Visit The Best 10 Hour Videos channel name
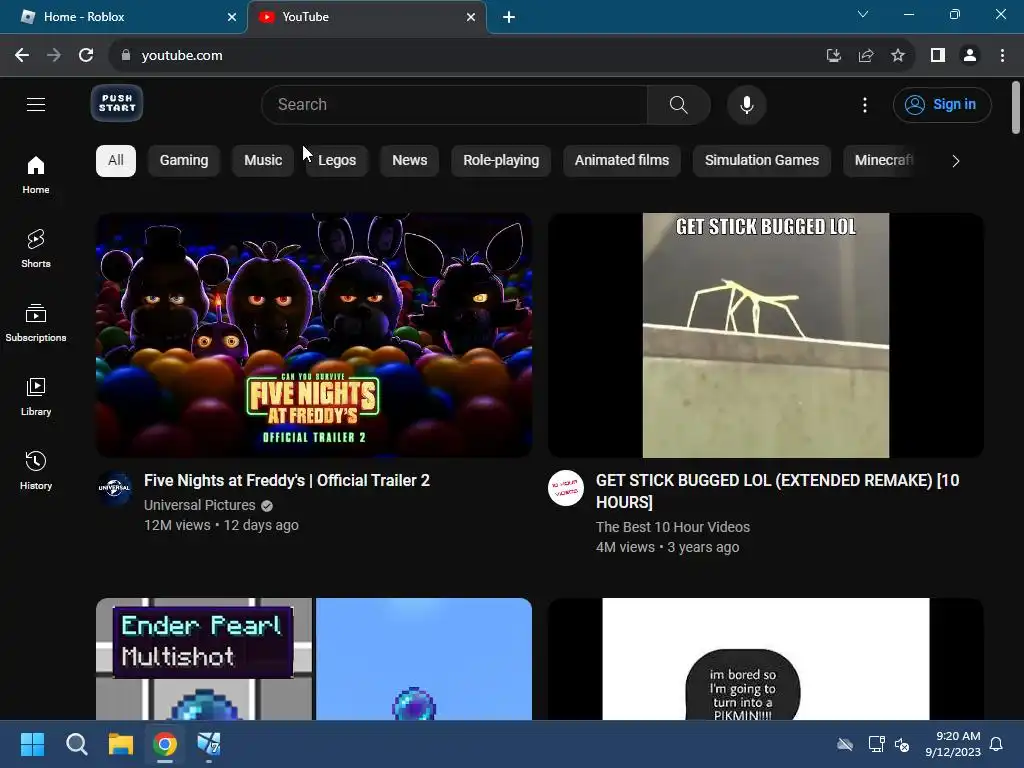 pyautogui.click(x=673, y=527)
